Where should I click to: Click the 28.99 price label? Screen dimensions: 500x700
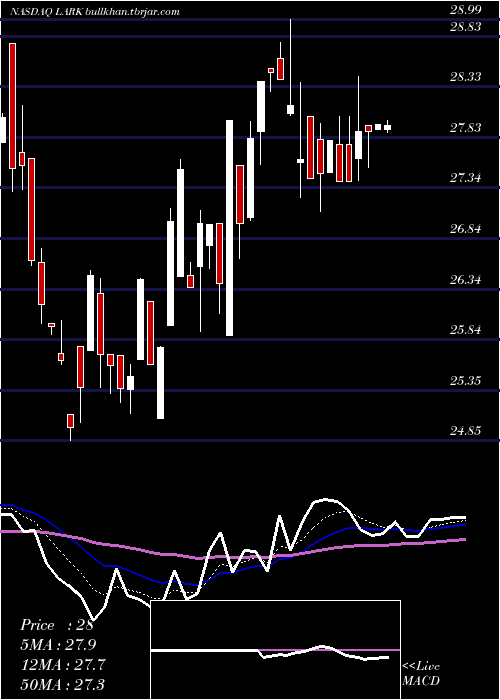point(465,11)
